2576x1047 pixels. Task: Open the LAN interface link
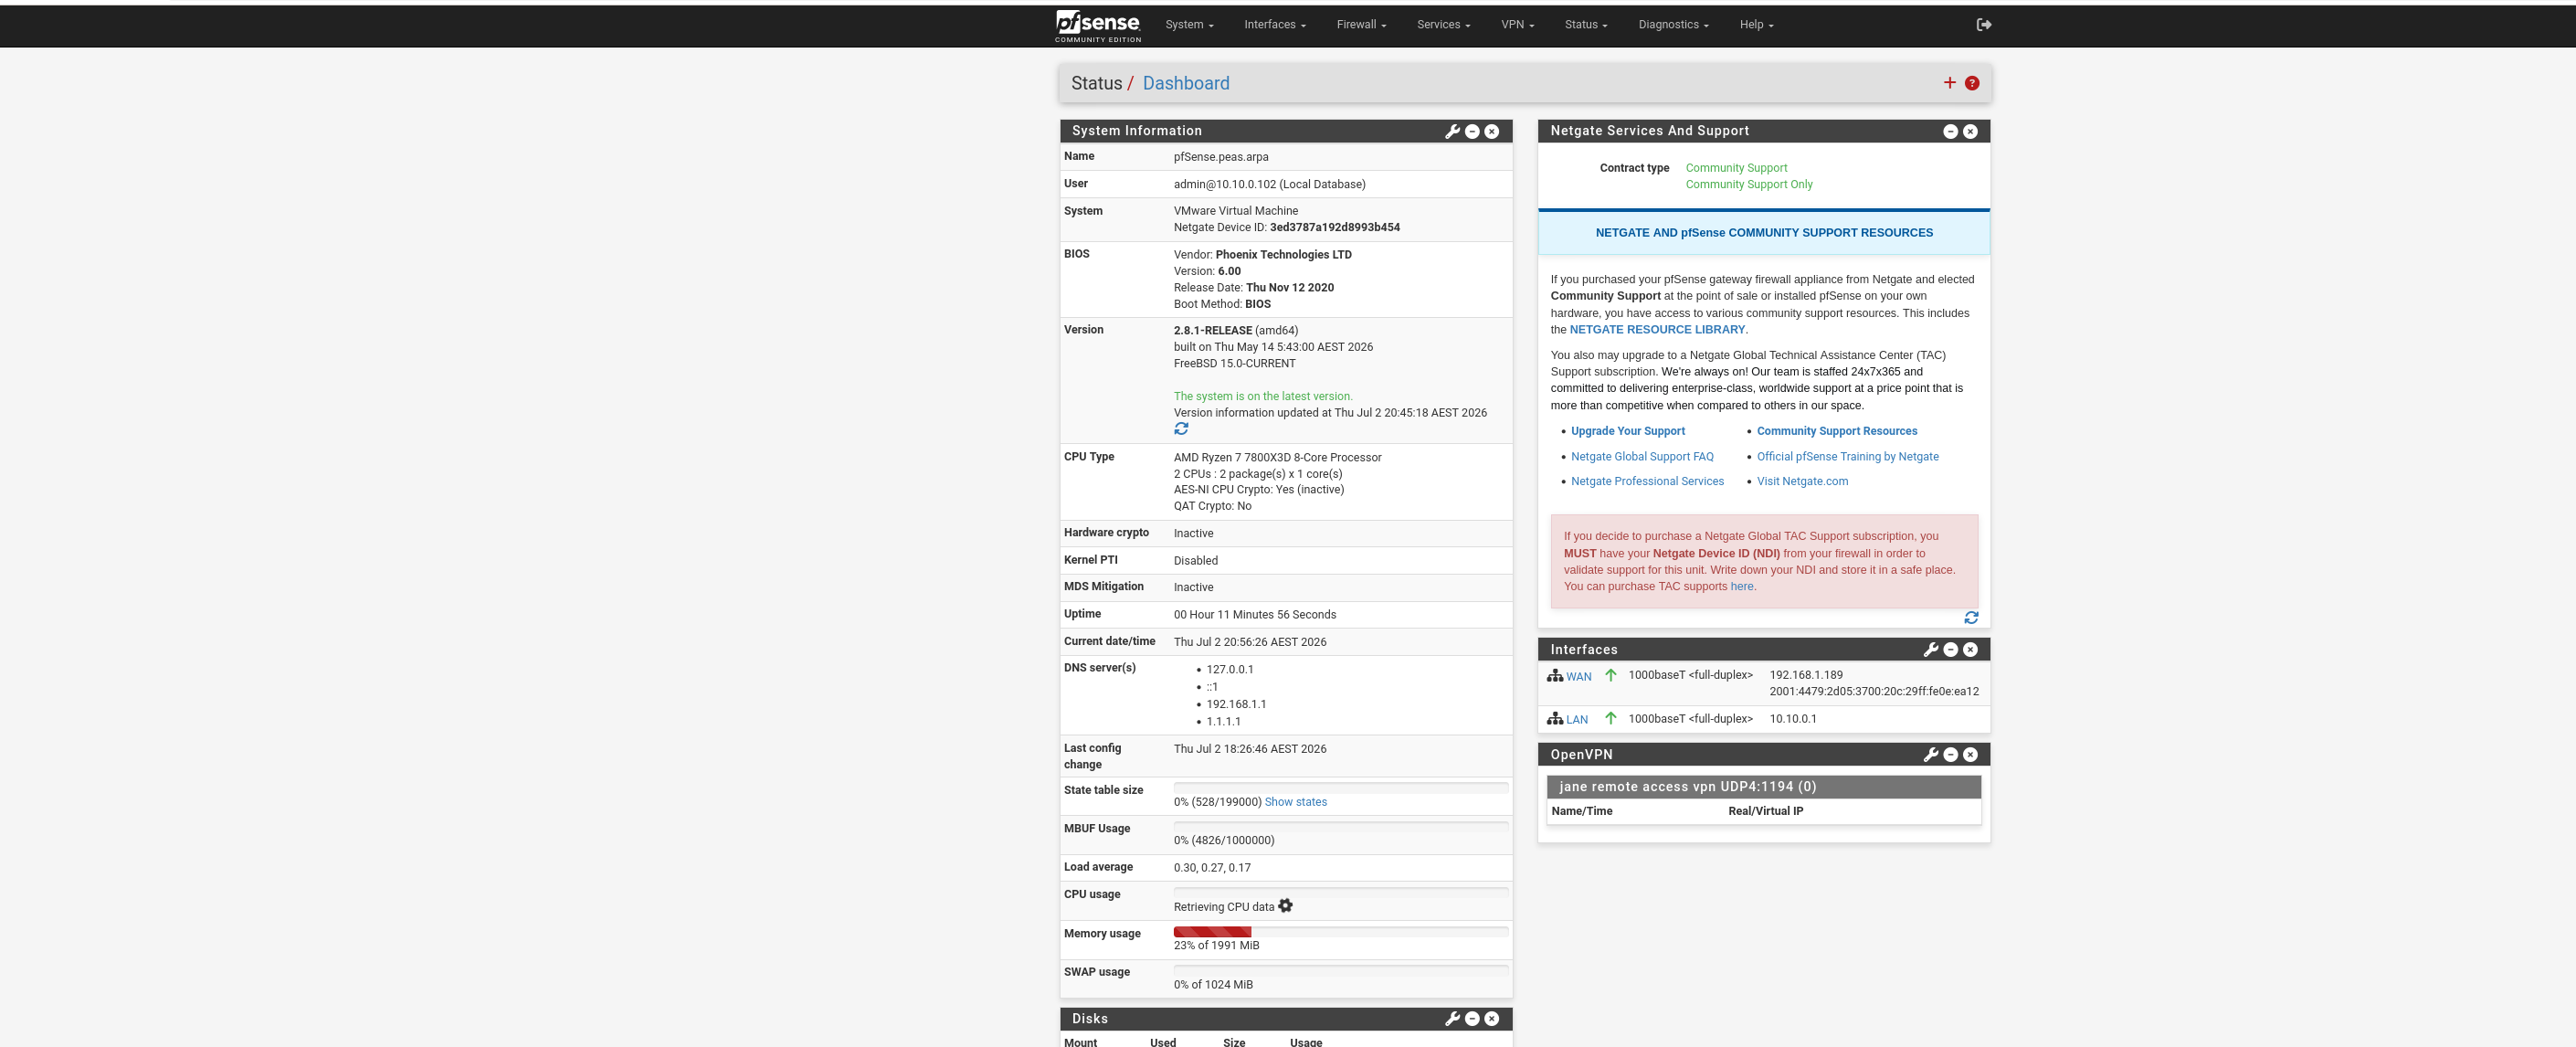click(1577, 720)
